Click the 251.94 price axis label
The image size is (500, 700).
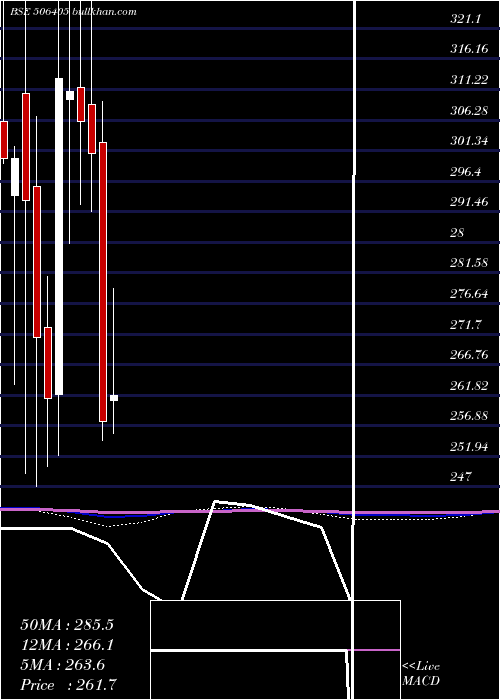469,446
